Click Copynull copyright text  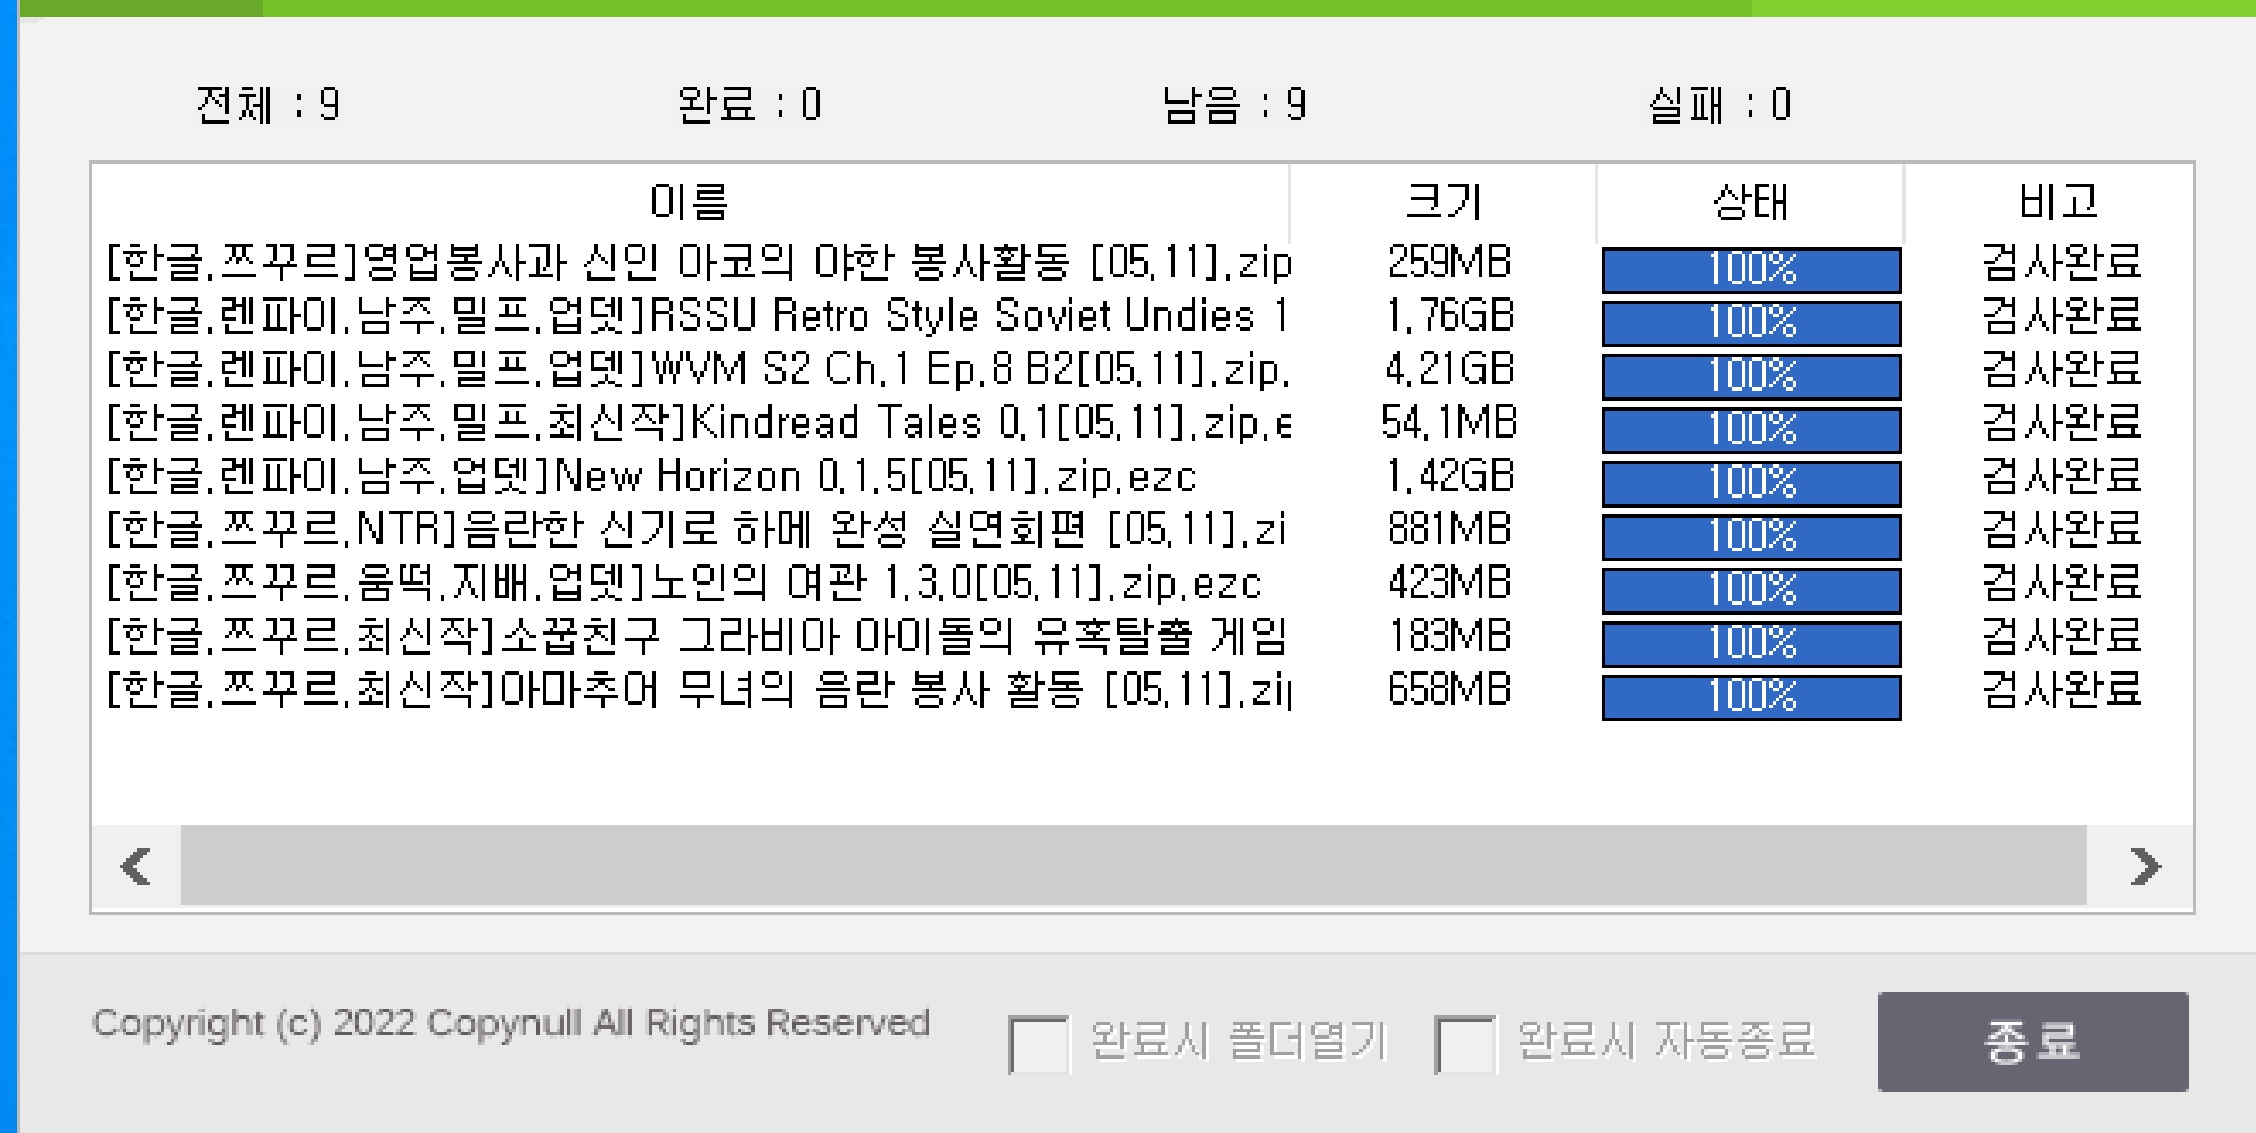[x=511, y=1023]
